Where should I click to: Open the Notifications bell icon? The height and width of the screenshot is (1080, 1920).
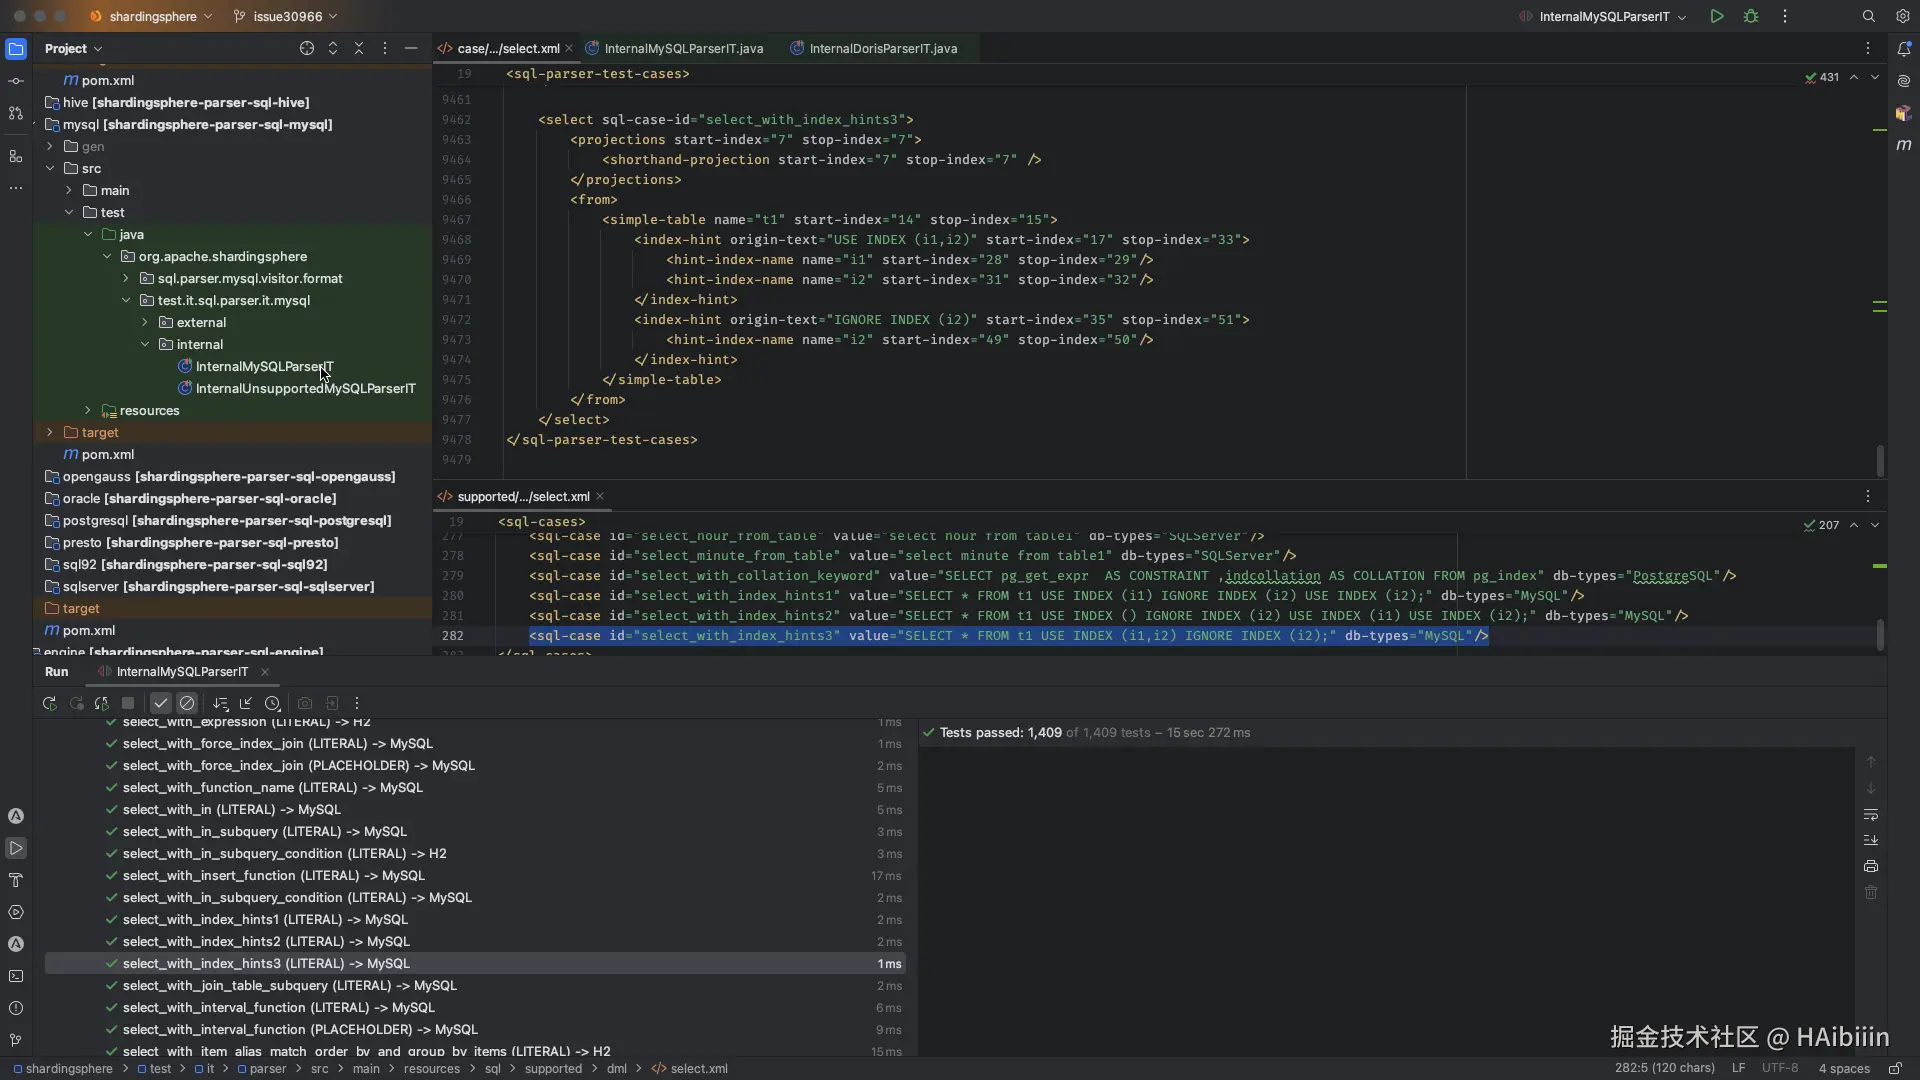(1904, 48)
